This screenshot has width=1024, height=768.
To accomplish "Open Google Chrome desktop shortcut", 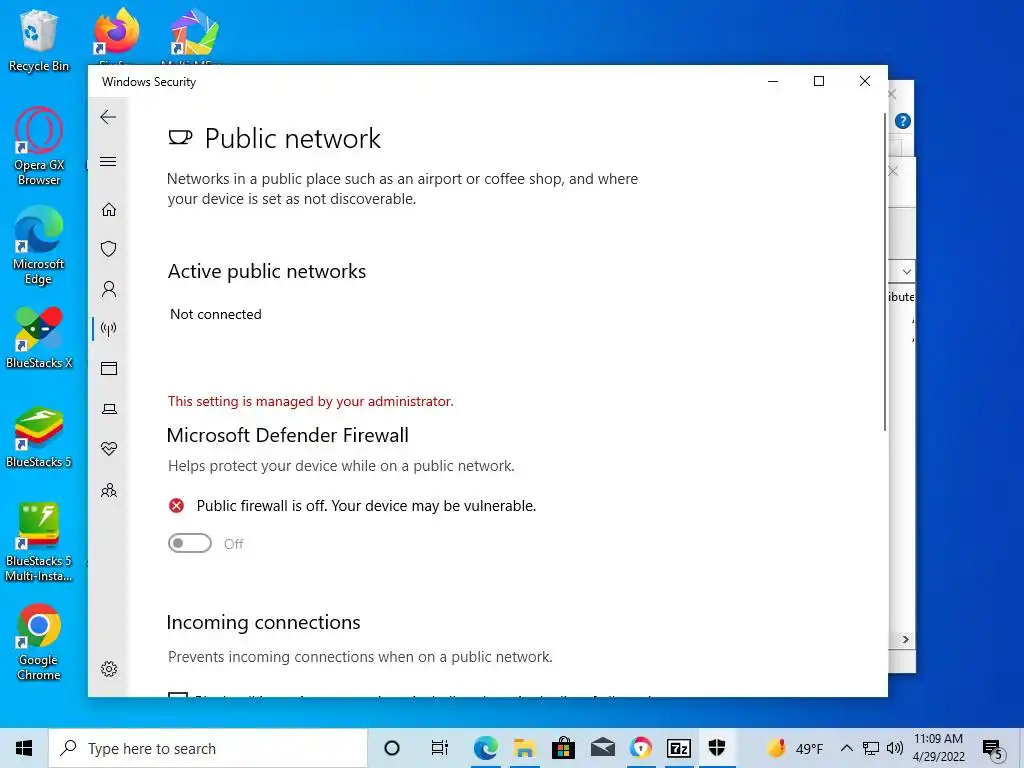I will (39, 643).
